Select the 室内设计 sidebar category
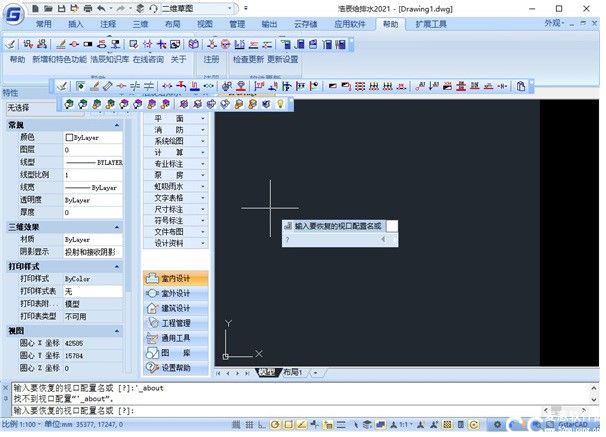This screenshot has width=606, height=437. (x=176, y=278)
